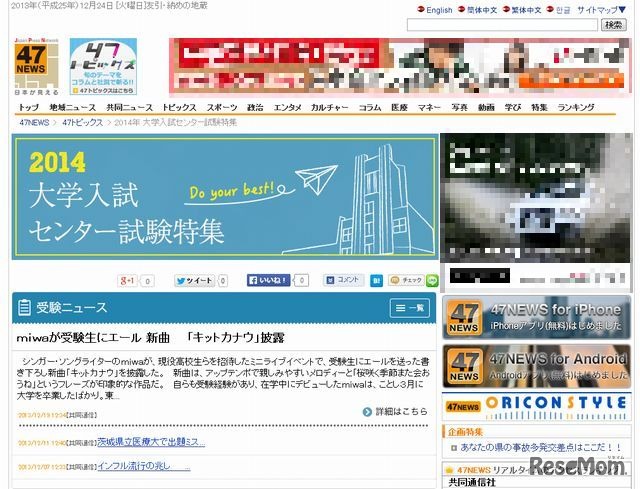Open the コラム section
Screen dimensions: 640x489
pos(370,107)
